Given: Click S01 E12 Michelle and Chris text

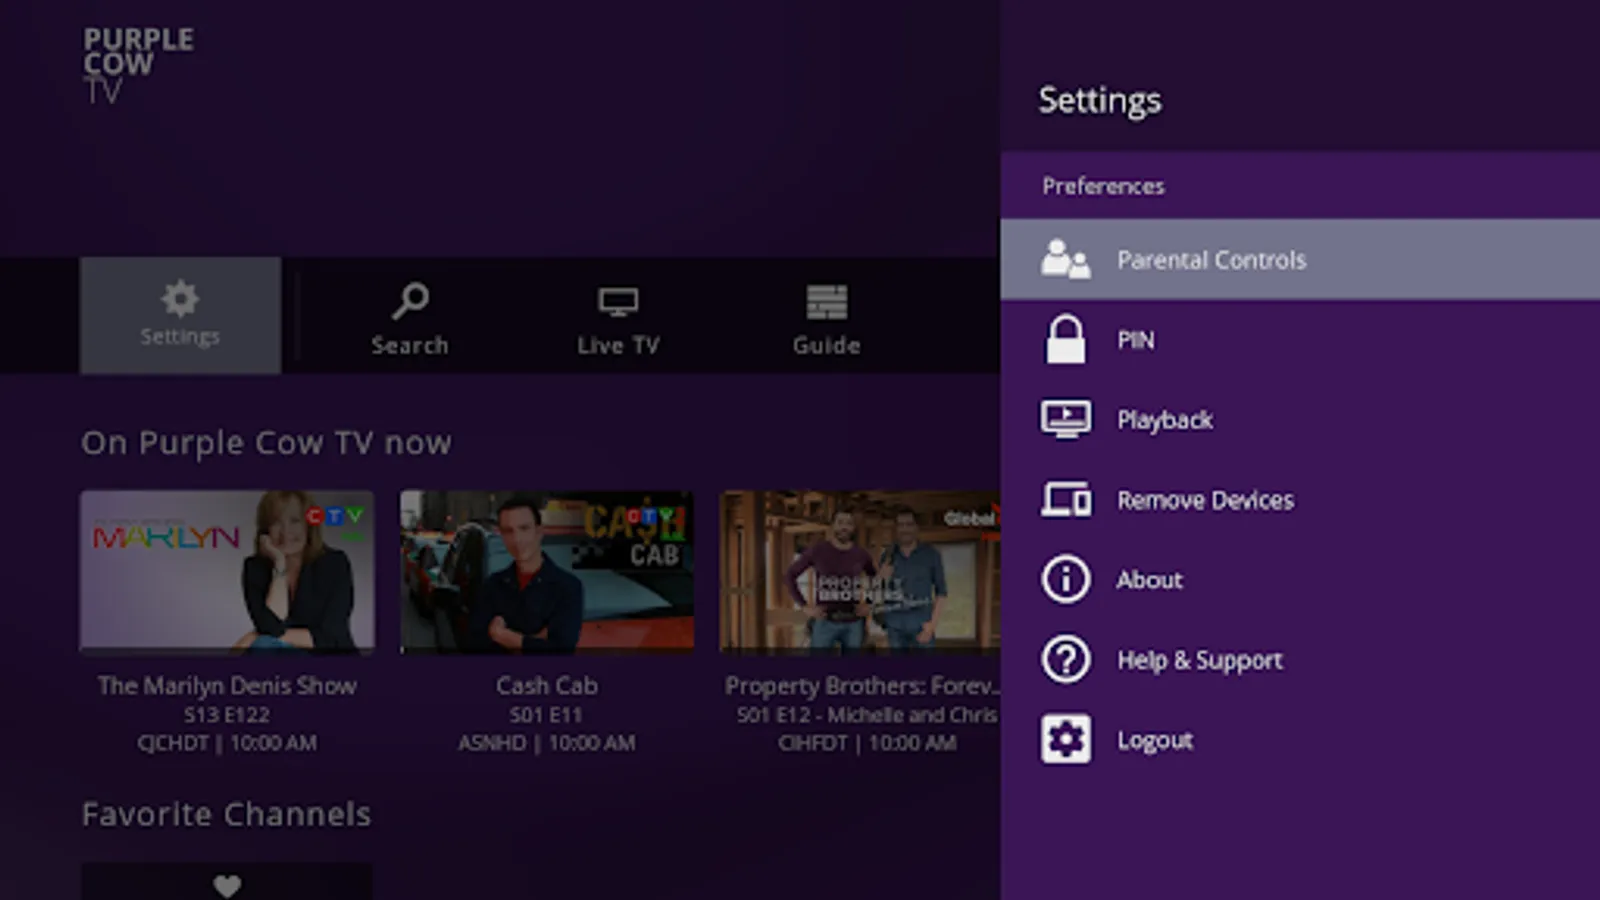Looking at the screenshot, I should point(867,715).
